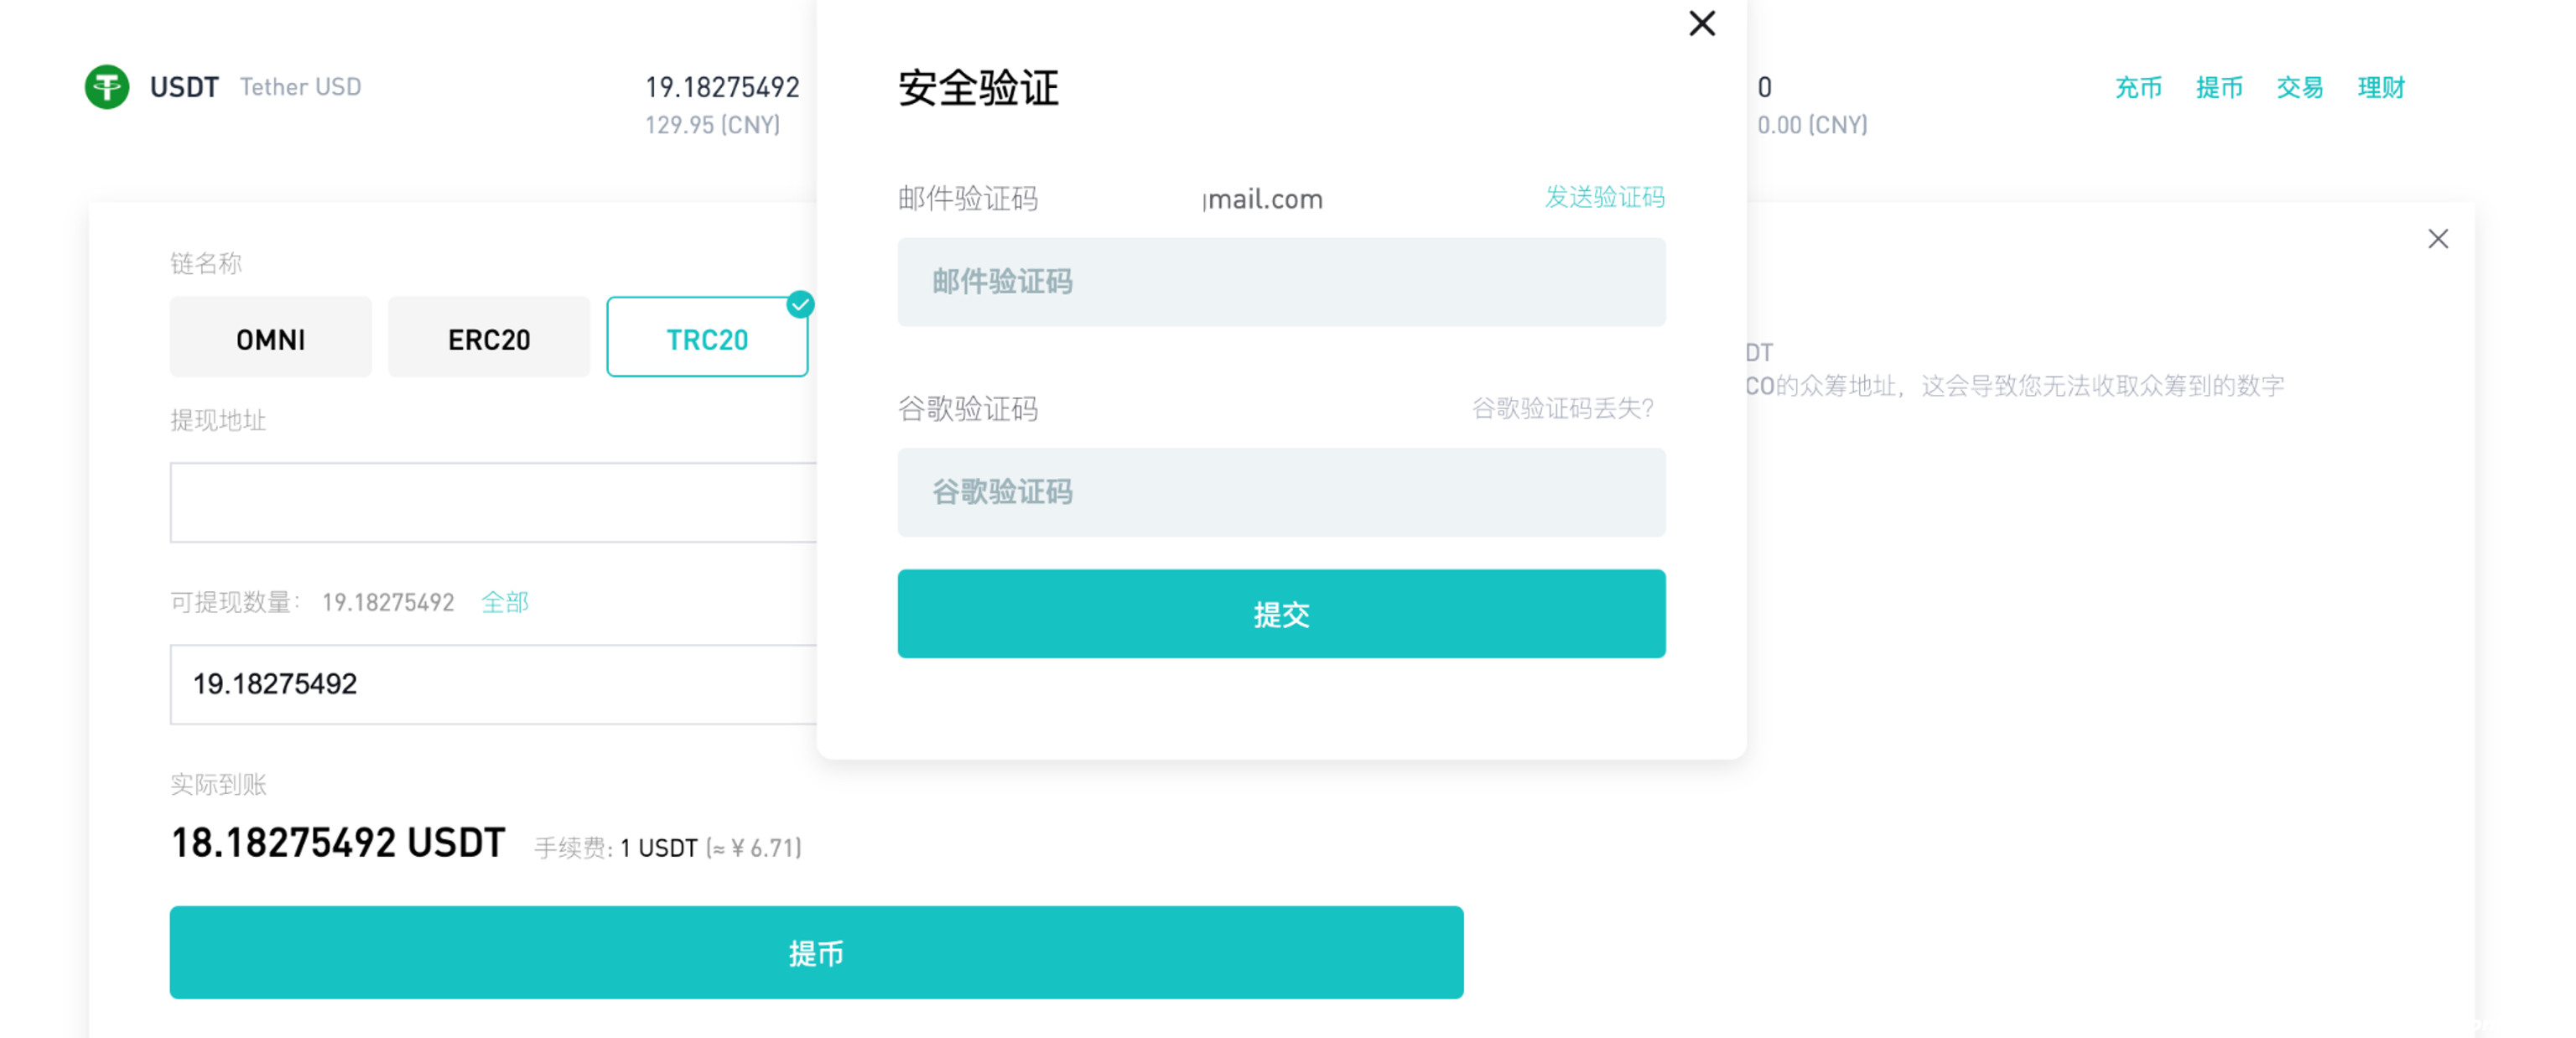Image resolution: width=2576 pixels, height=1038 pixels.
Task: Focus the Google verification code field
Action: click(1280, 492)
